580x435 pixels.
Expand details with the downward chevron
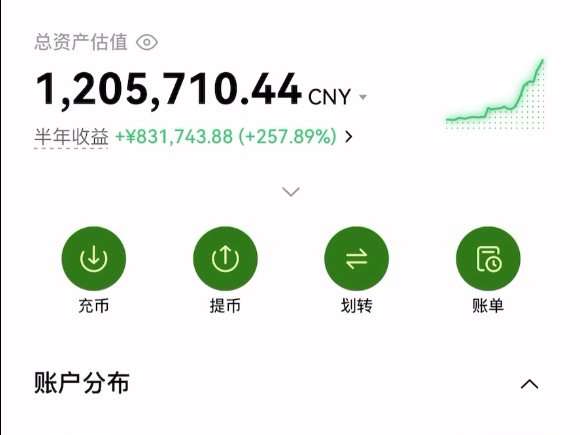coord(291,192)
